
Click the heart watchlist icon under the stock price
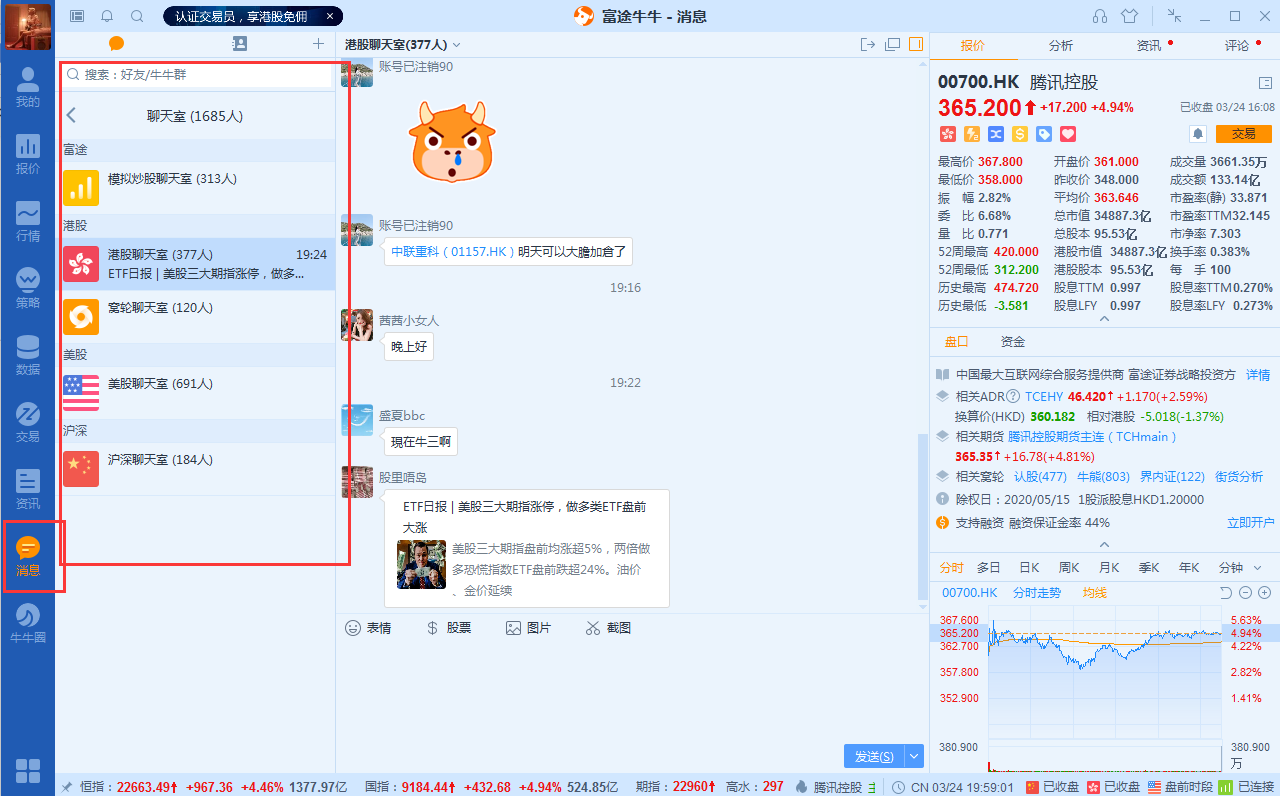[x=1068, y=133]
